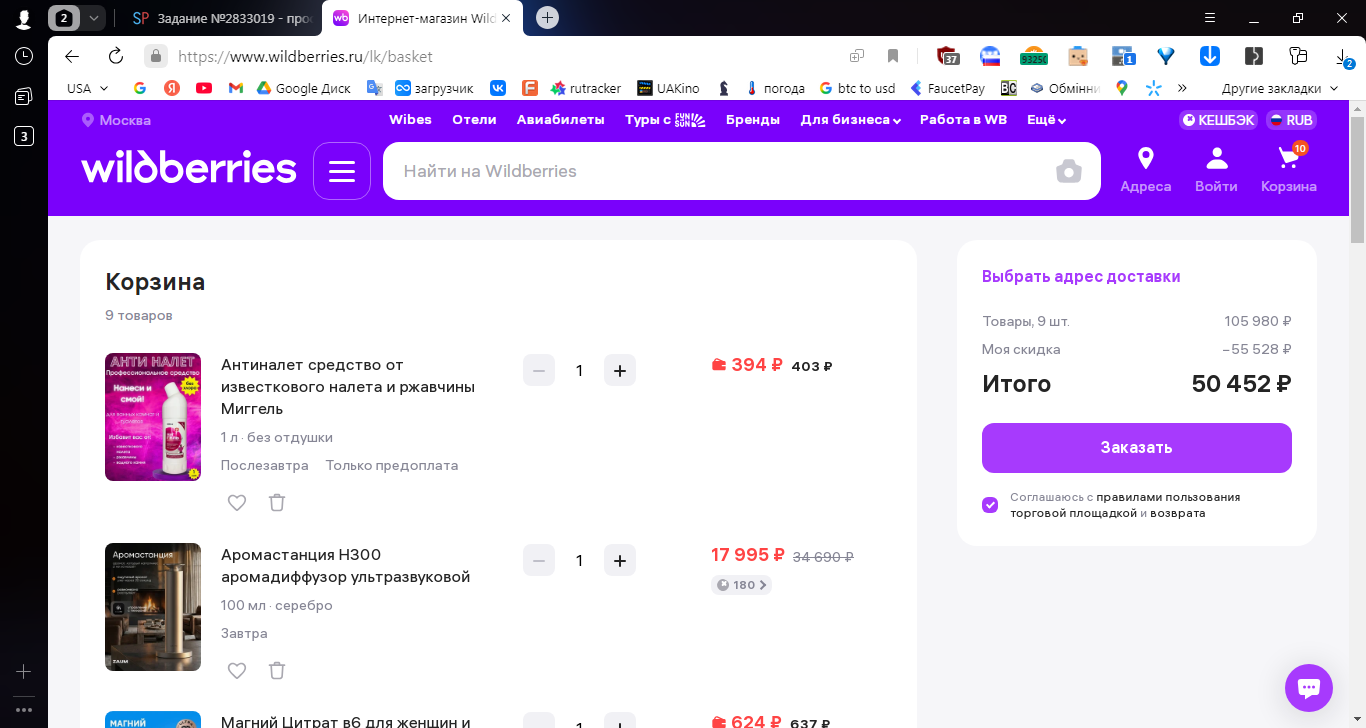Add Антиналет item to favorites heart
The width and height of the screenshot is (1366, 728).
point(237,502)
